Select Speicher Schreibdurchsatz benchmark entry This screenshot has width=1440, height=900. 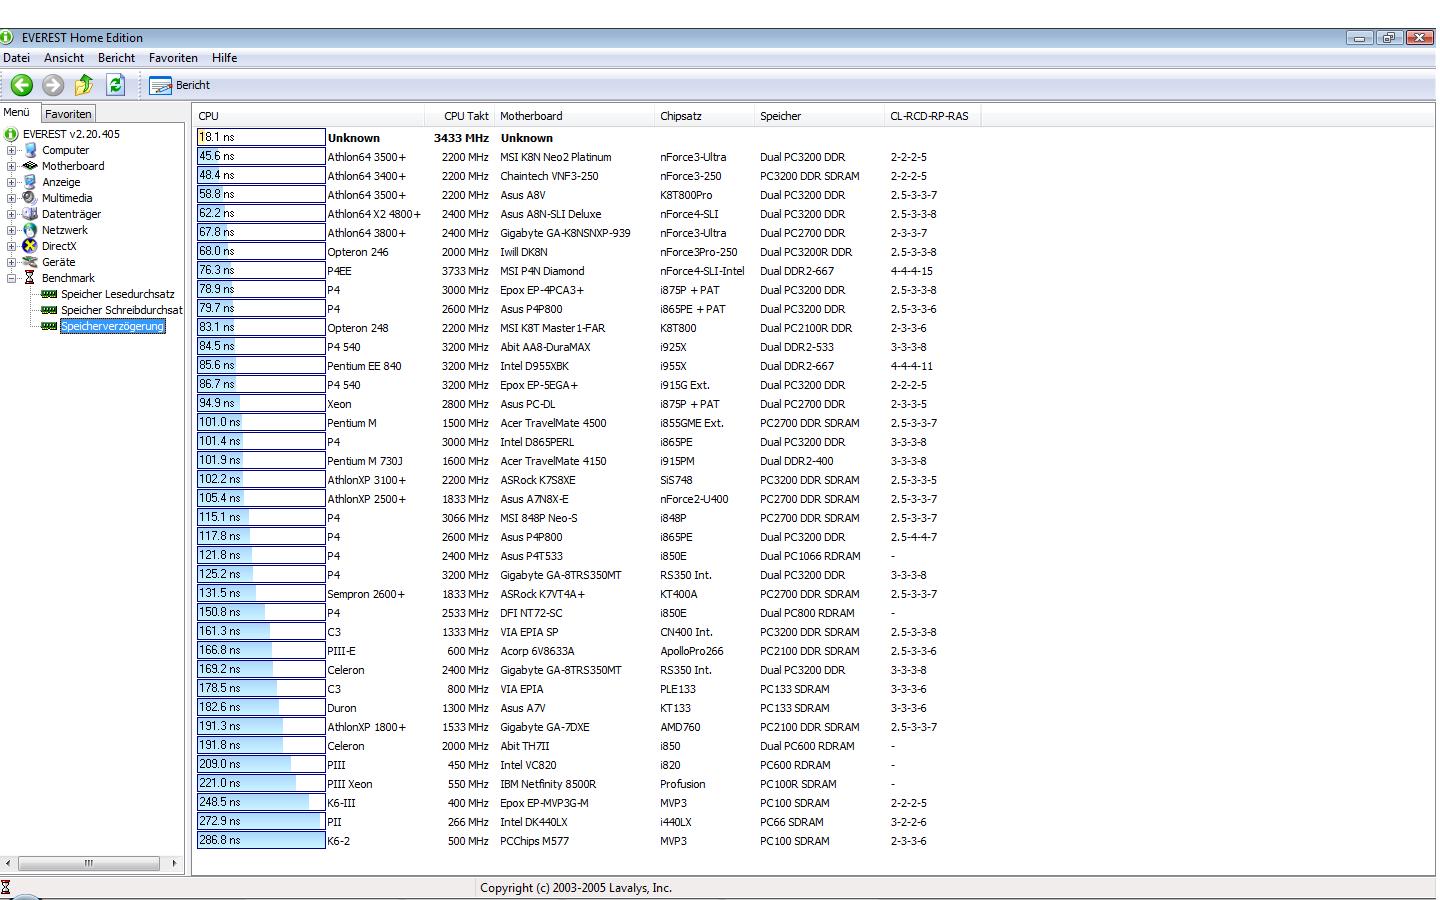[121, 310]
